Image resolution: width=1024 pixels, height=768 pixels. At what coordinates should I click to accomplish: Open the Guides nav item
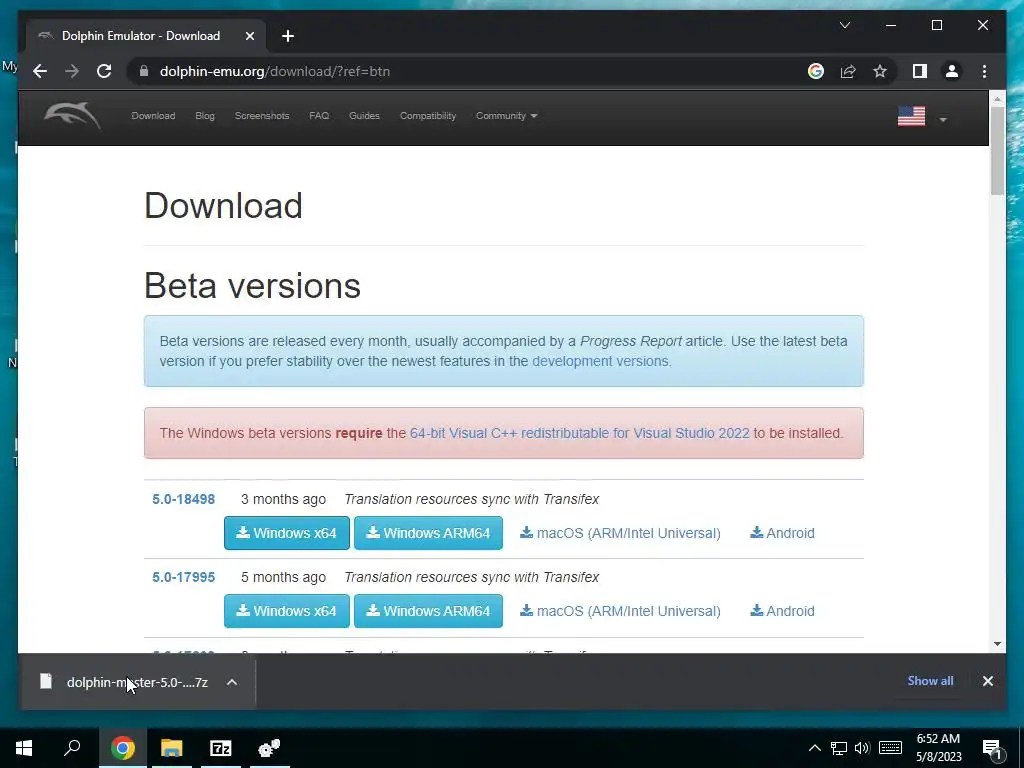coord(364,116)
